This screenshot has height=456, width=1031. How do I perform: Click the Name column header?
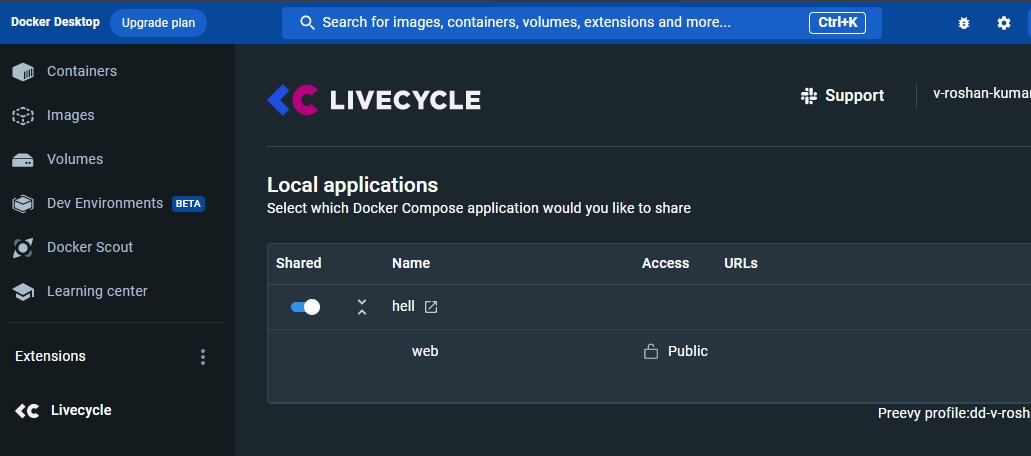411,263
